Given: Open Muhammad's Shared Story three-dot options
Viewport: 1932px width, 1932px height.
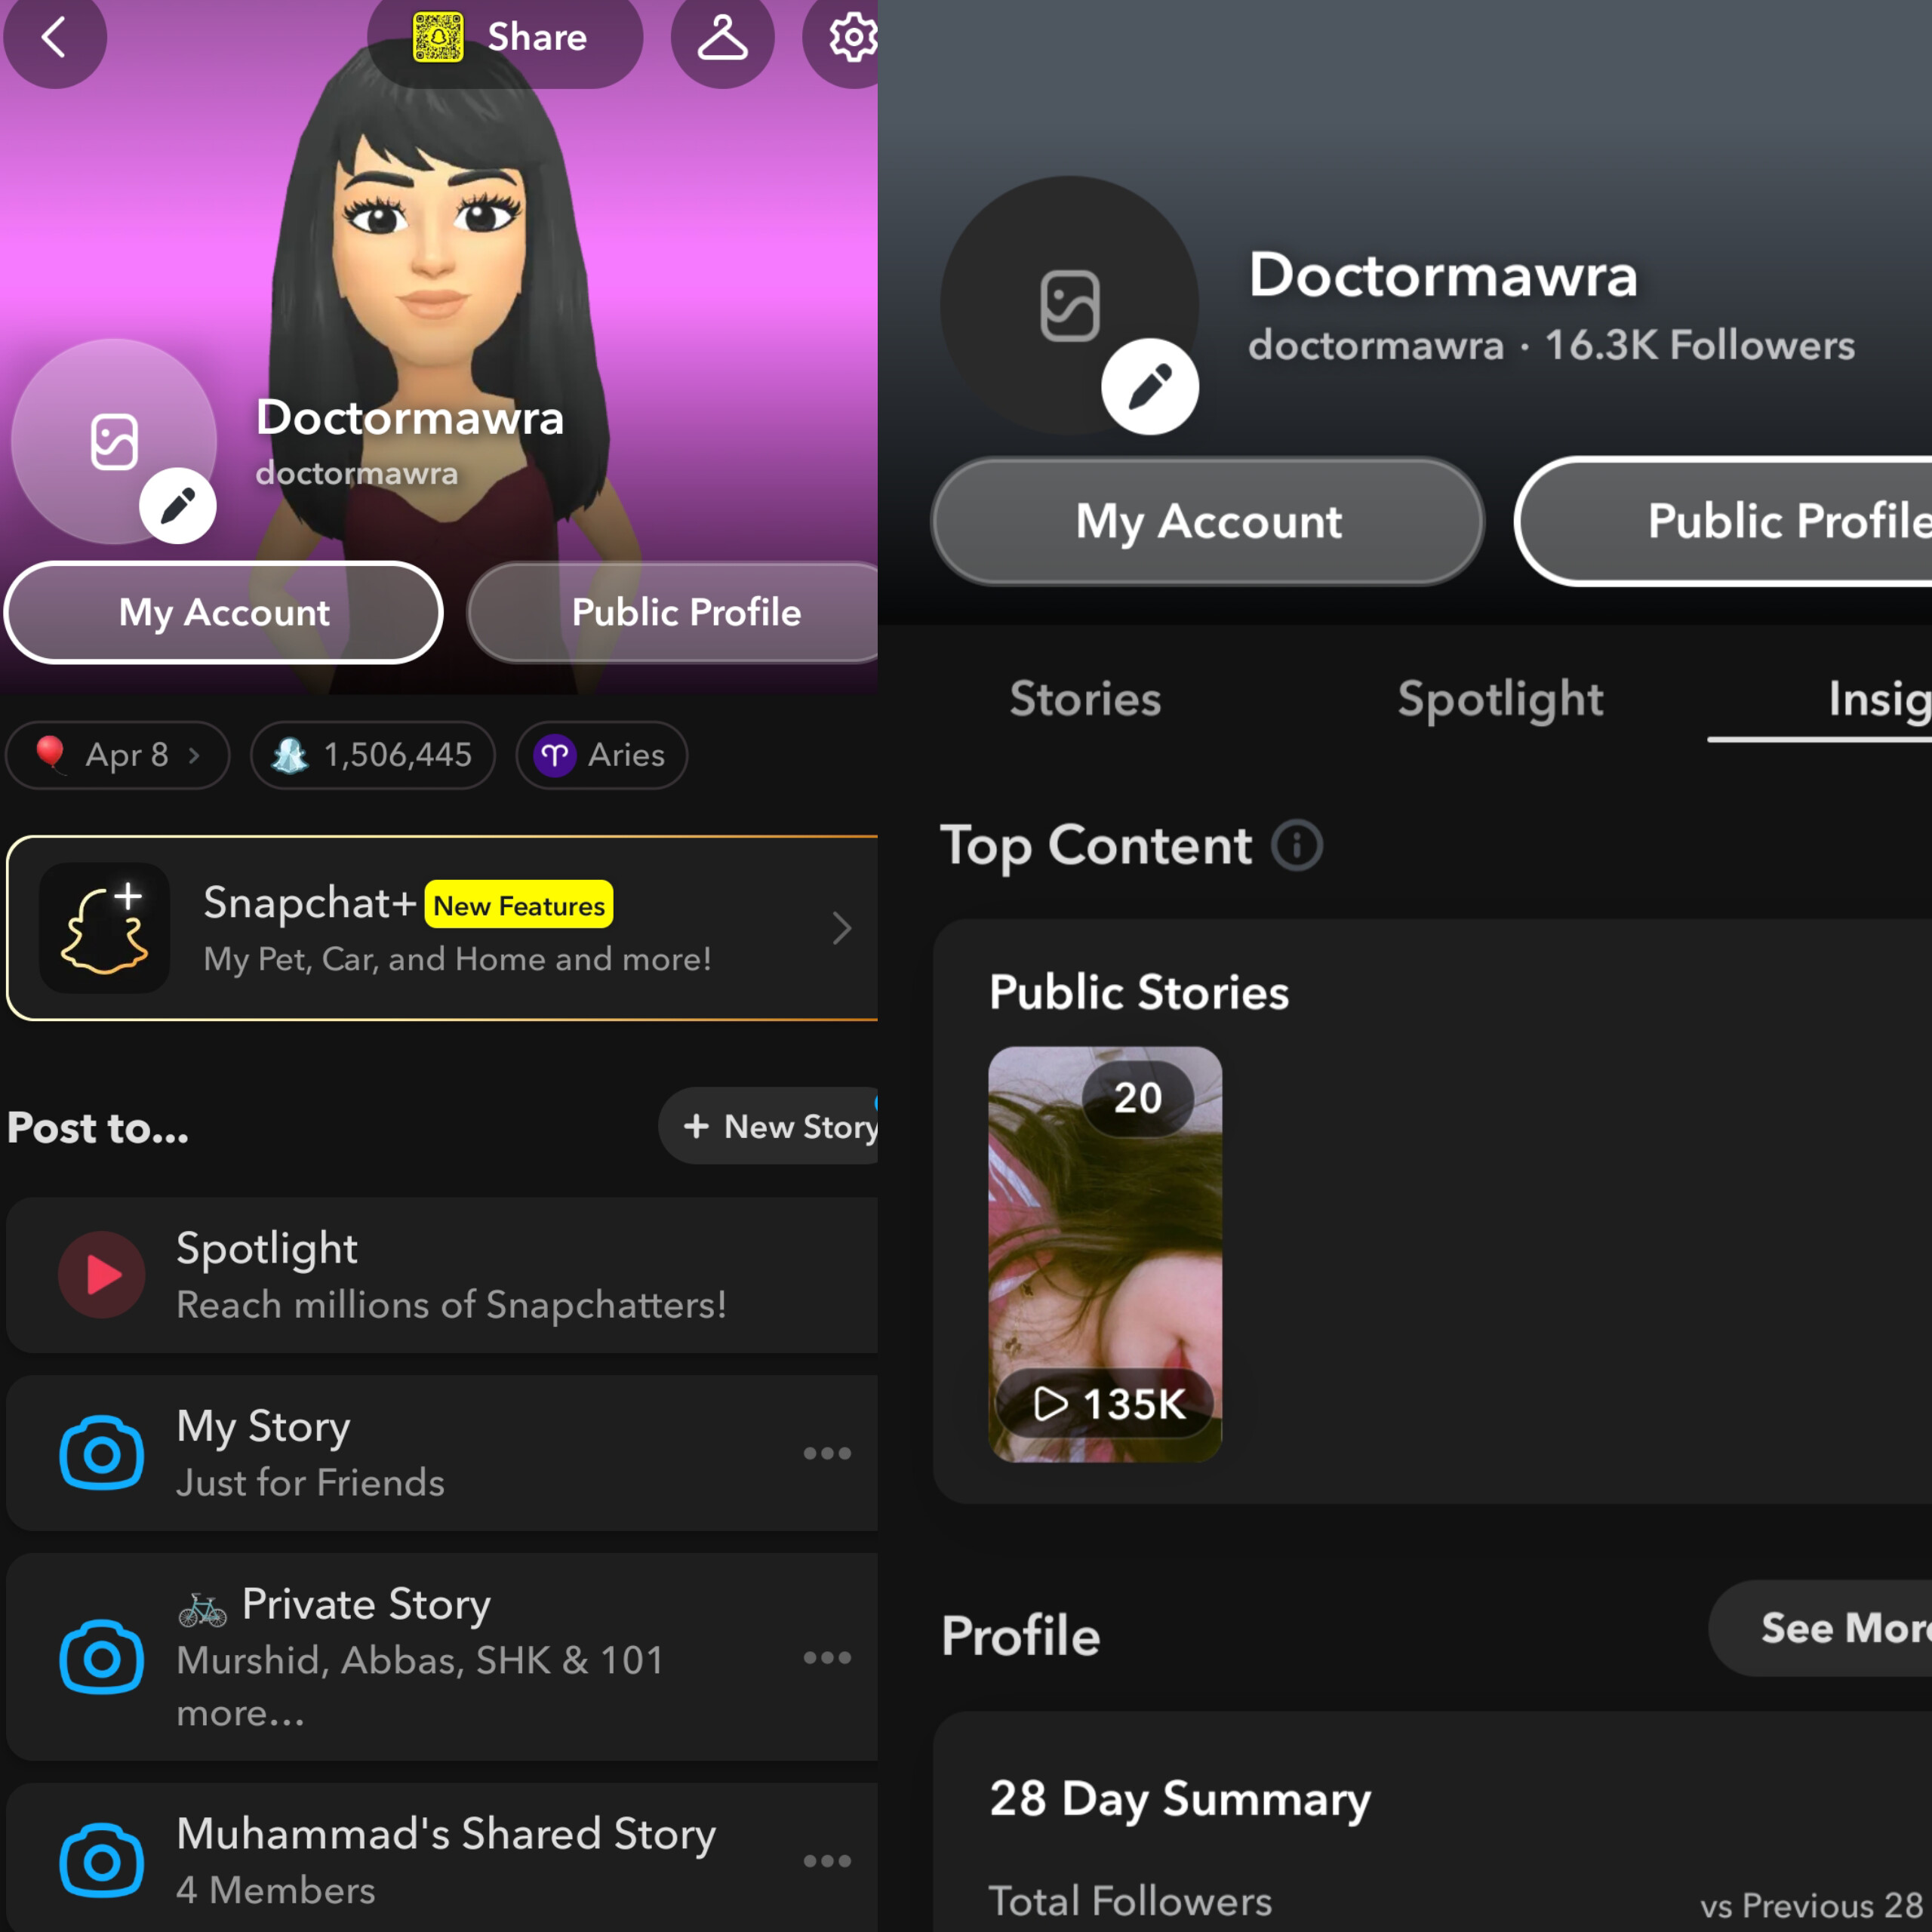Looking at the screenshot, I should (x=827, y=1861).
